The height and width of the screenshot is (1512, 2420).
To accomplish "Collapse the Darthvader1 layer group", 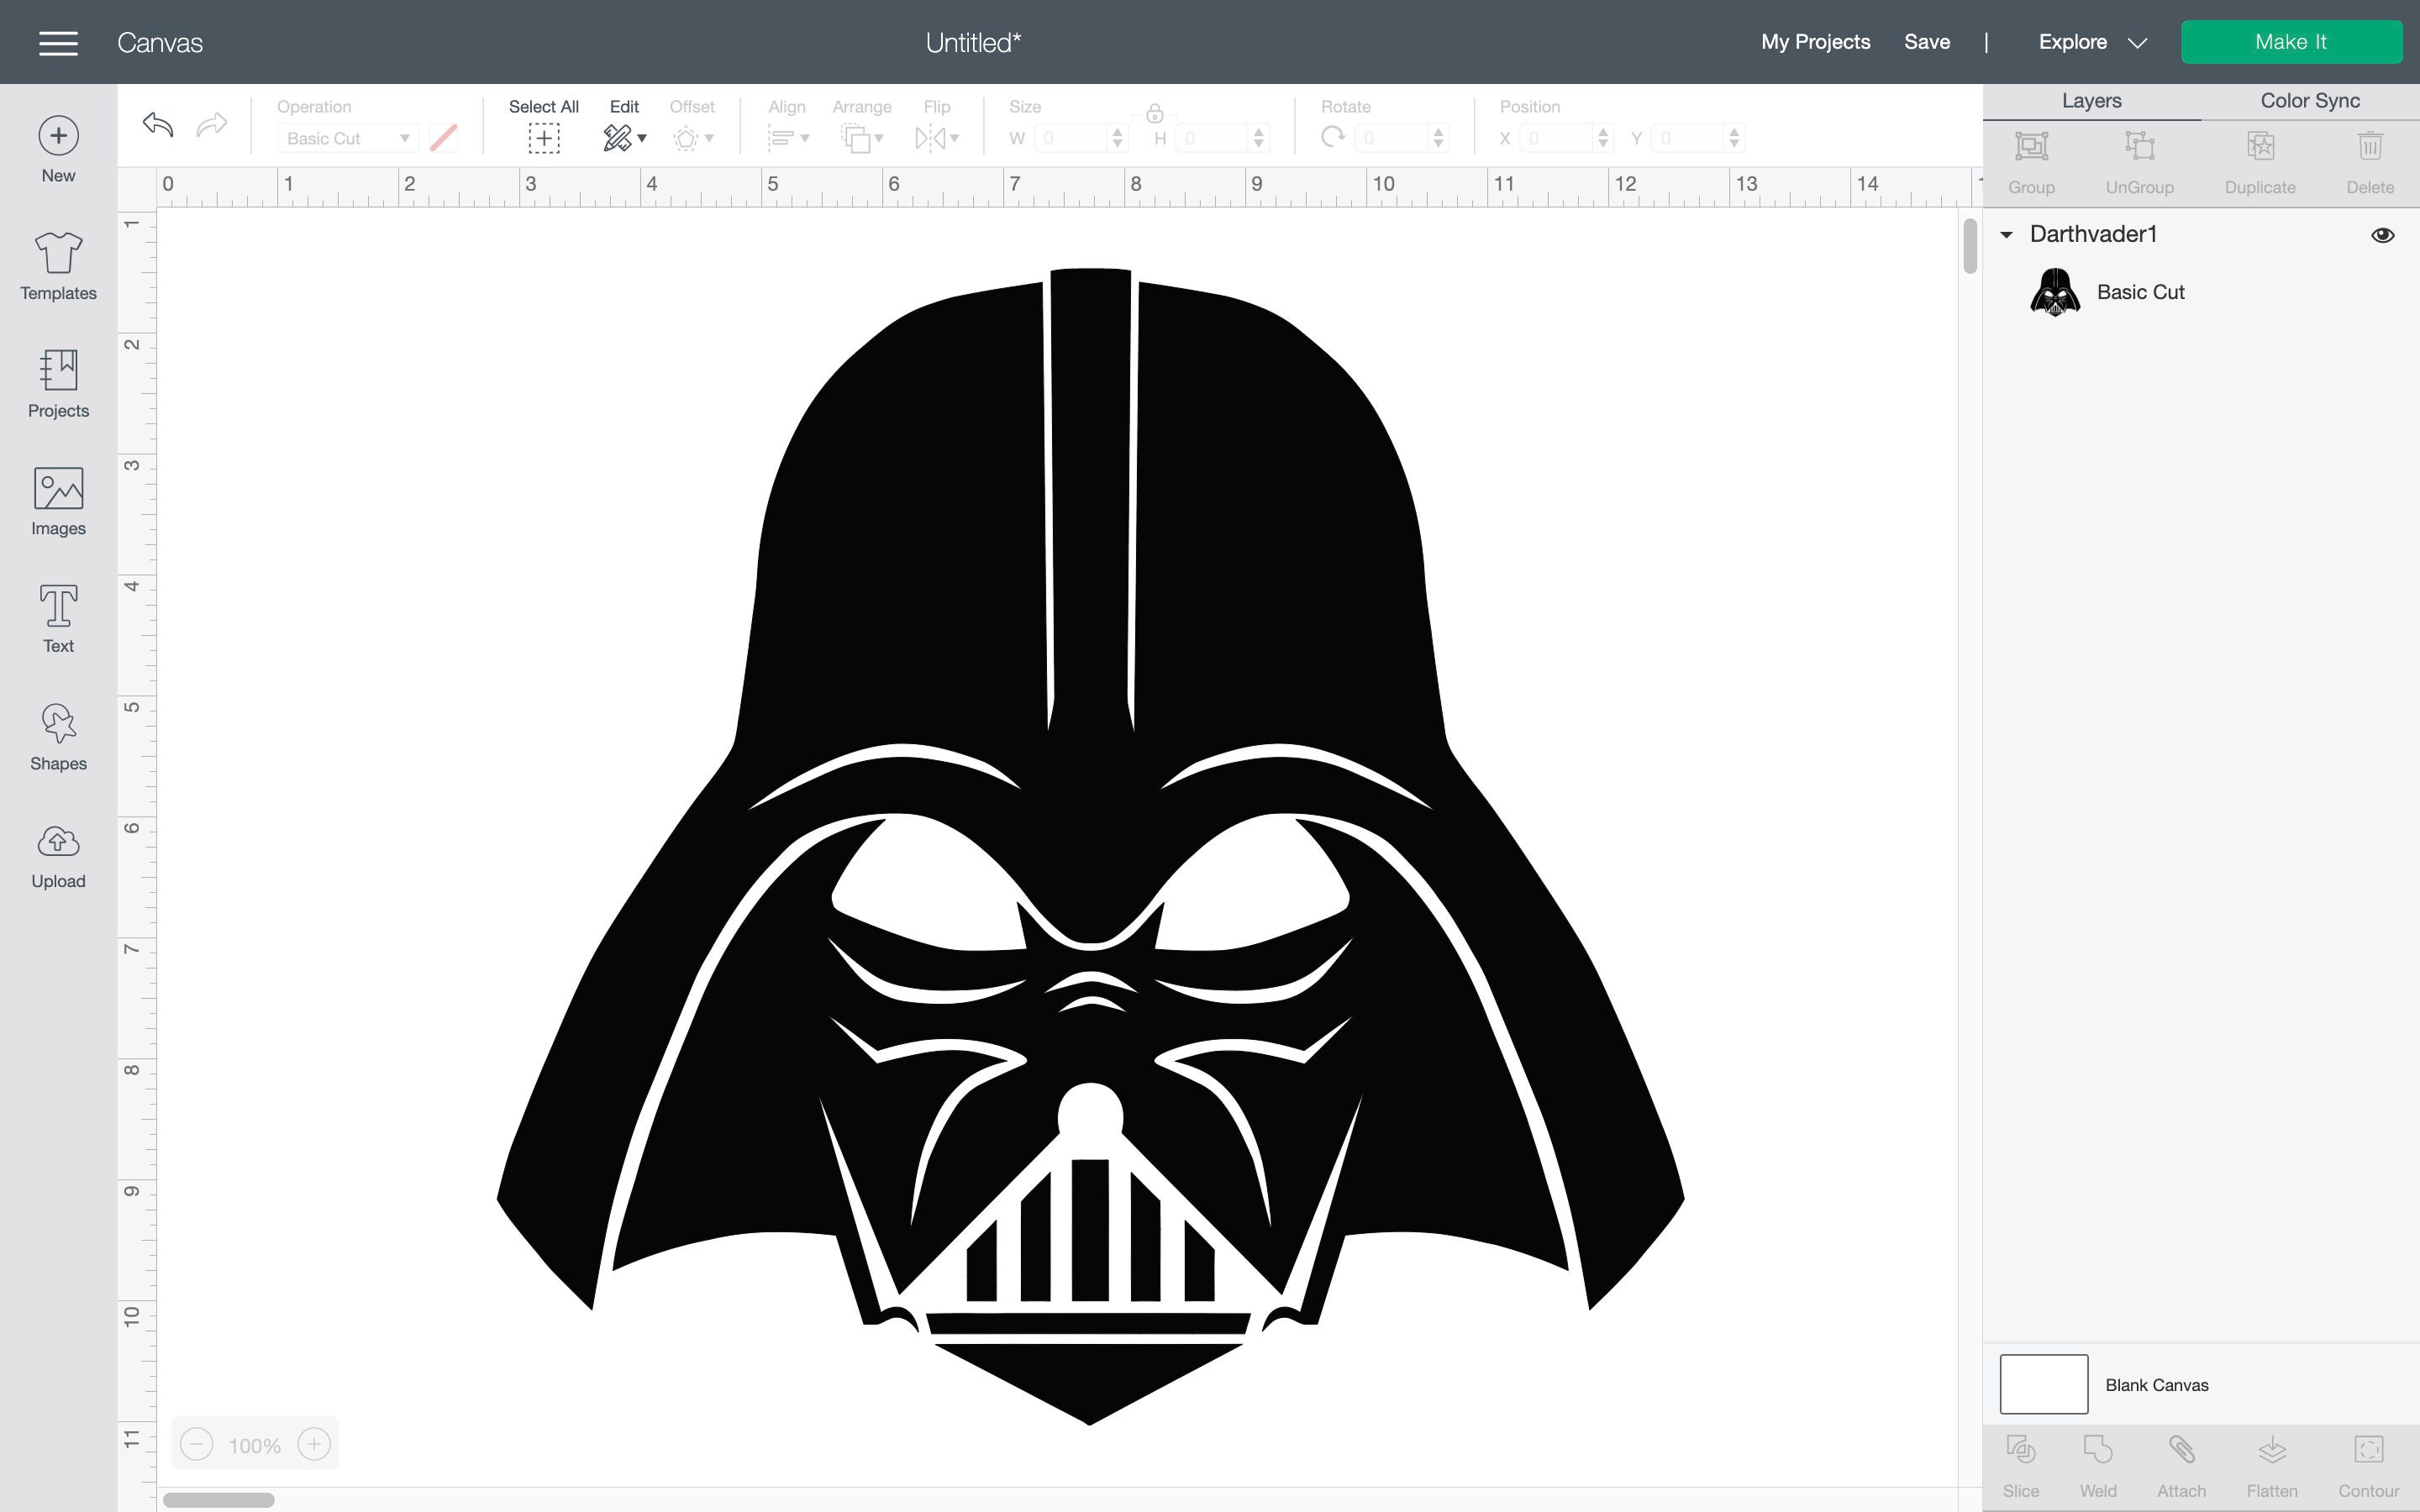I will [x=2008, y=234].
